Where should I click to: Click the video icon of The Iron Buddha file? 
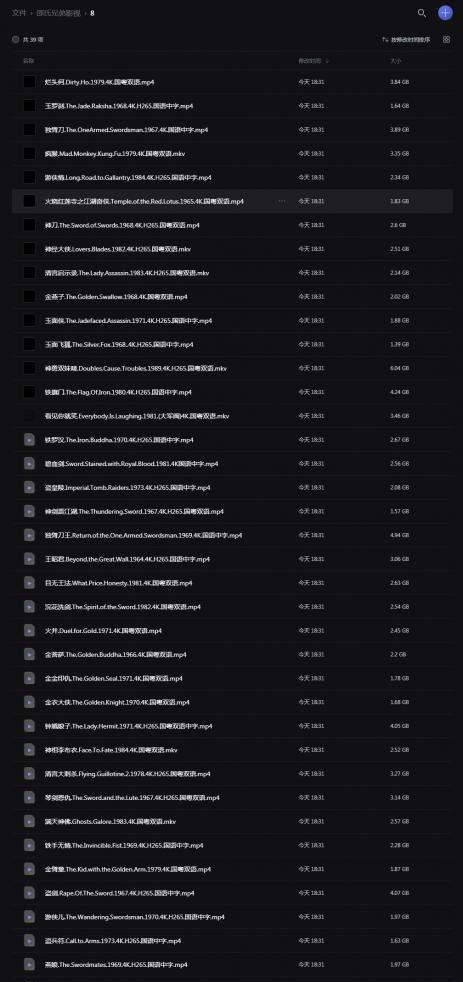pyautogui.click(x=29, y=440)
